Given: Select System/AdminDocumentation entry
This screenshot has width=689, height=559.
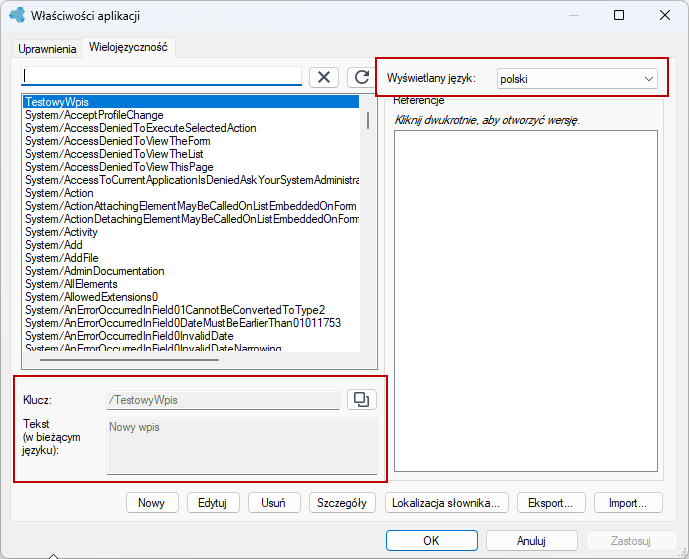Looking at the screenshot, I should click(x=191, y=271).
